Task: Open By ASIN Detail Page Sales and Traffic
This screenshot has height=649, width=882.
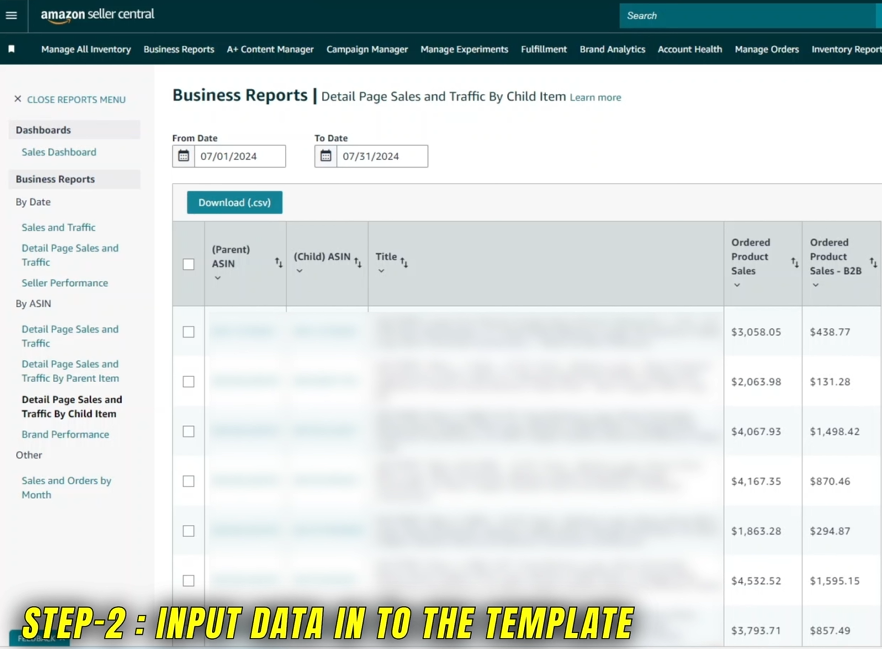Action: pos(70,336)
